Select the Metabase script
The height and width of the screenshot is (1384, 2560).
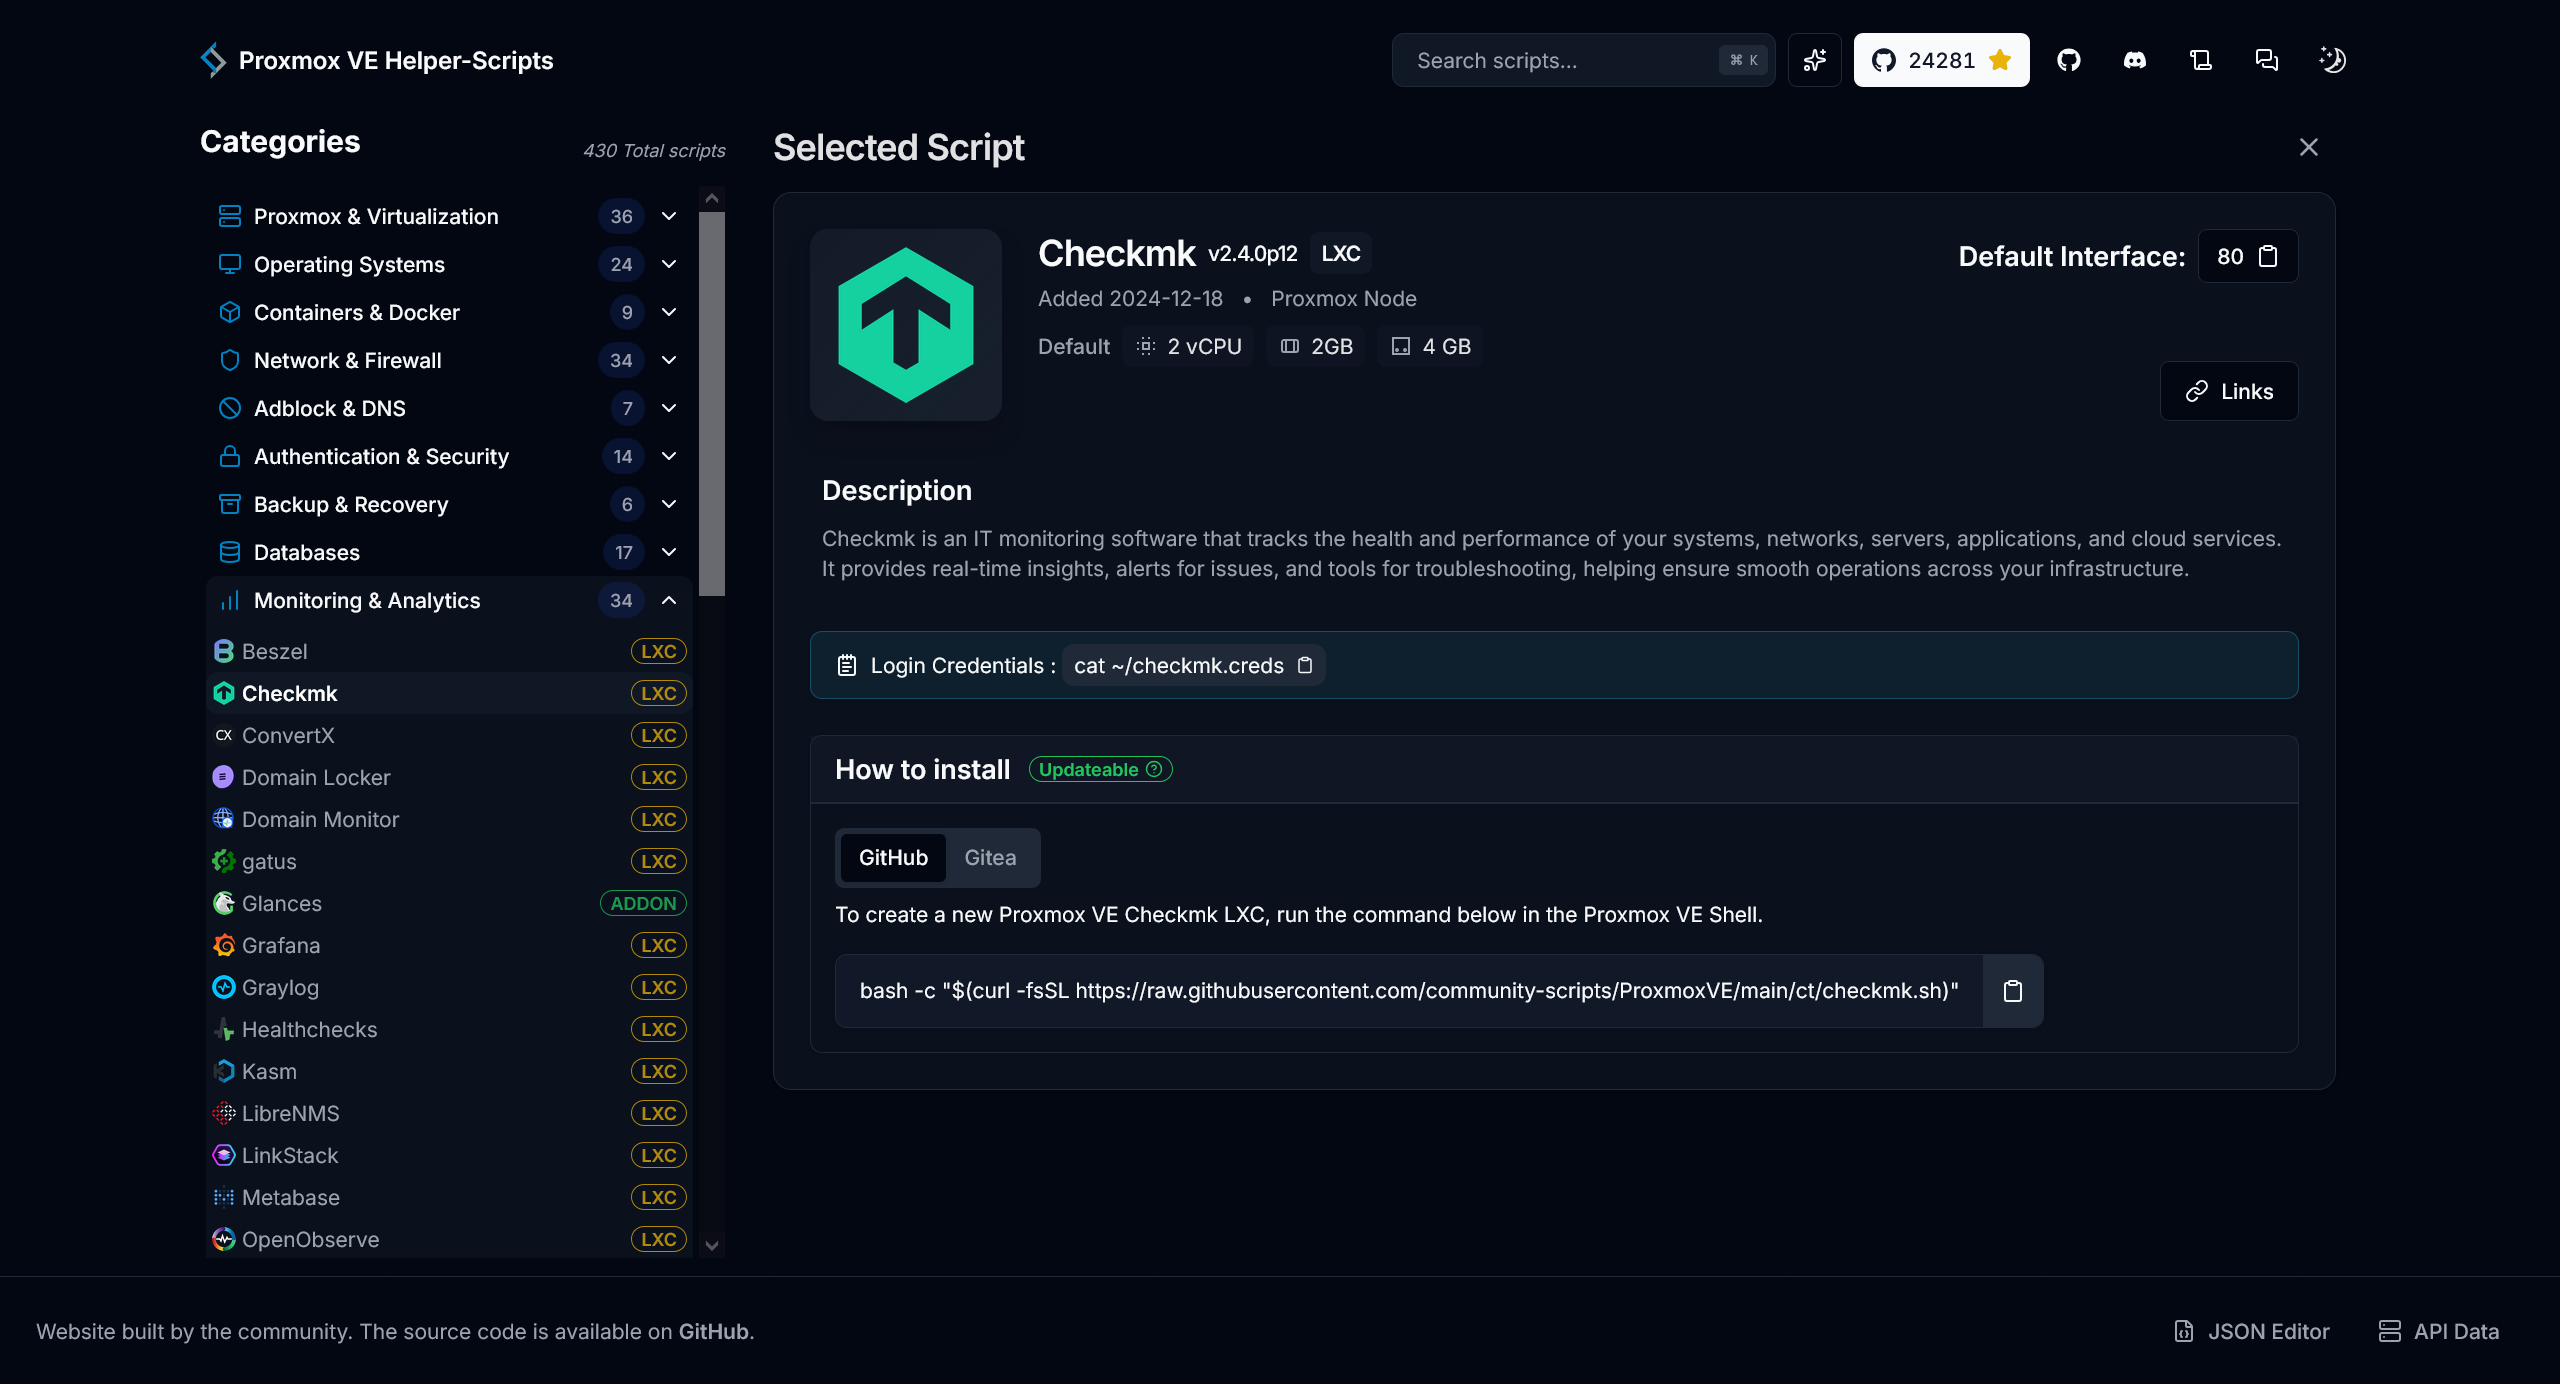449,1197
